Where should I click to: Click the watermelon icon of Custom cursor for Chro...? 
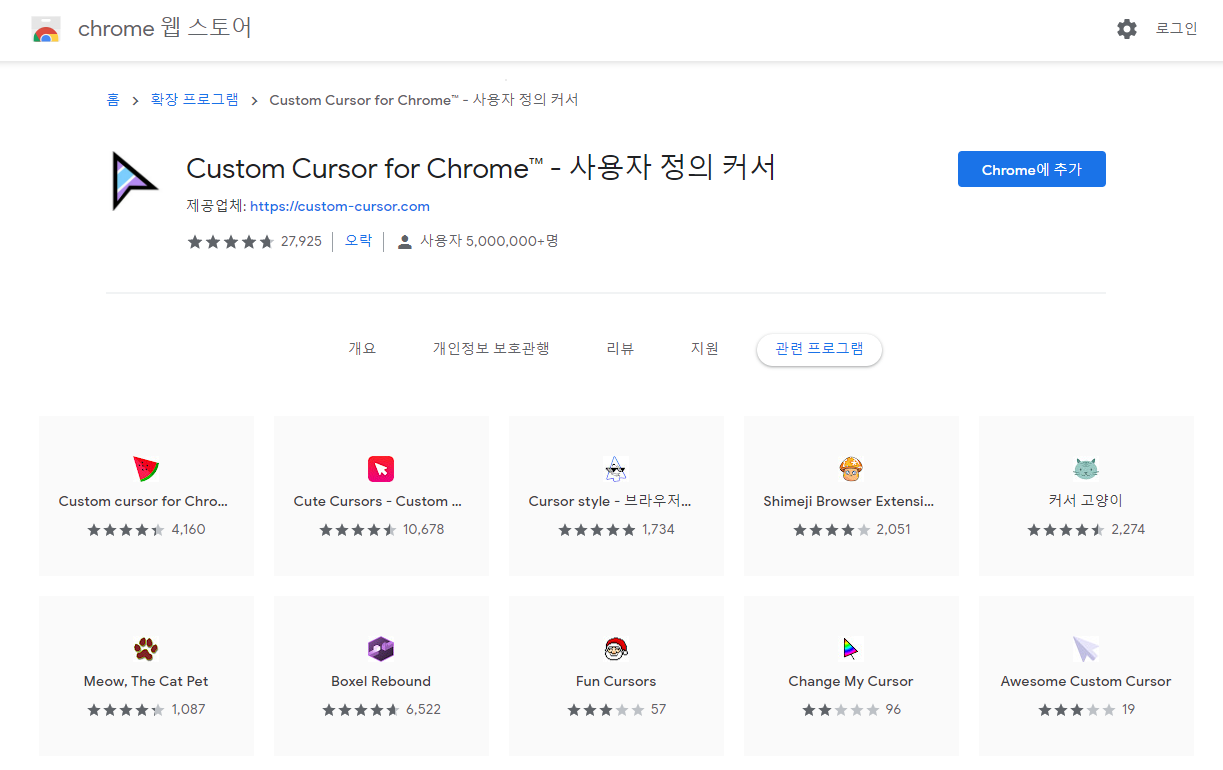(146, 468)
